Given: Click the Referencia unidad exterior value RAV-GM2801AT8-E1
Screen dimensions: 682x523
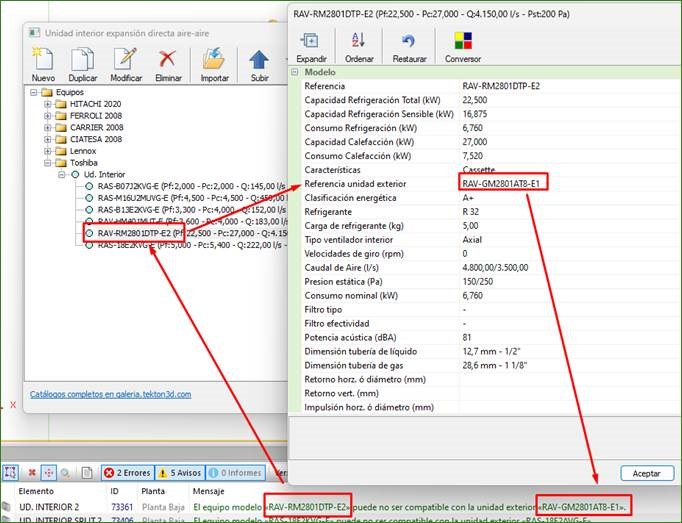Looking at the screenshot, I should tap(501, 184).
